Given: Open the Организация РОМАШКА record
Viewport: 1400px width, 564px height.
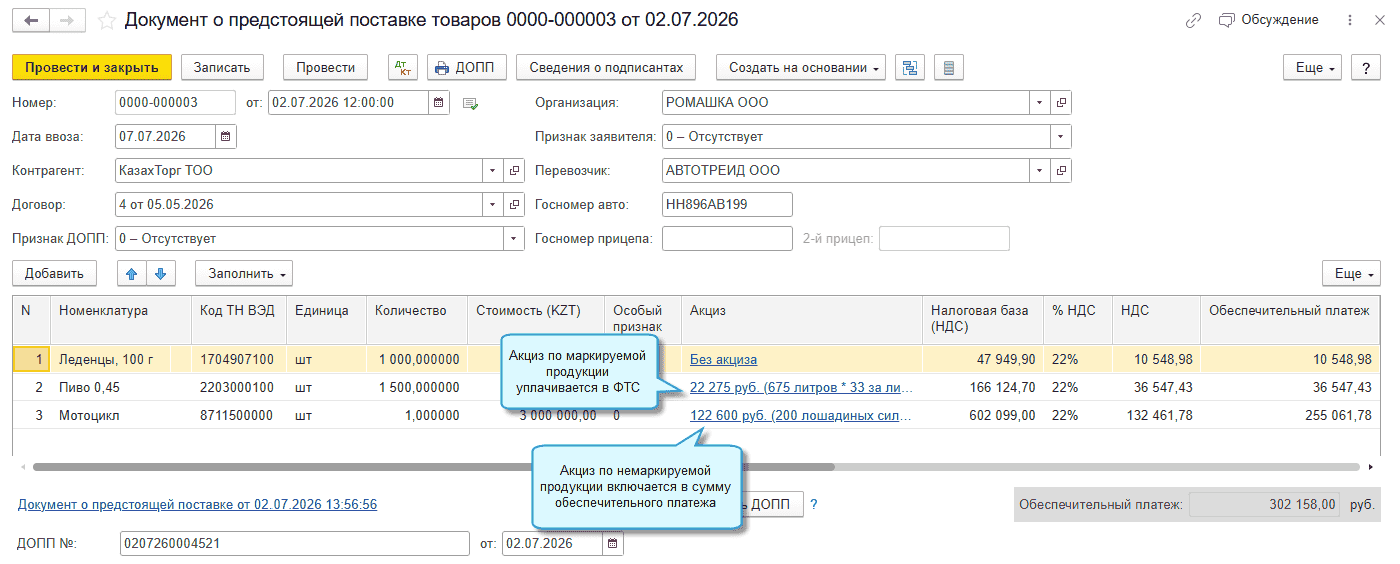Looking at the screenshot, I should pos(1061,102).
